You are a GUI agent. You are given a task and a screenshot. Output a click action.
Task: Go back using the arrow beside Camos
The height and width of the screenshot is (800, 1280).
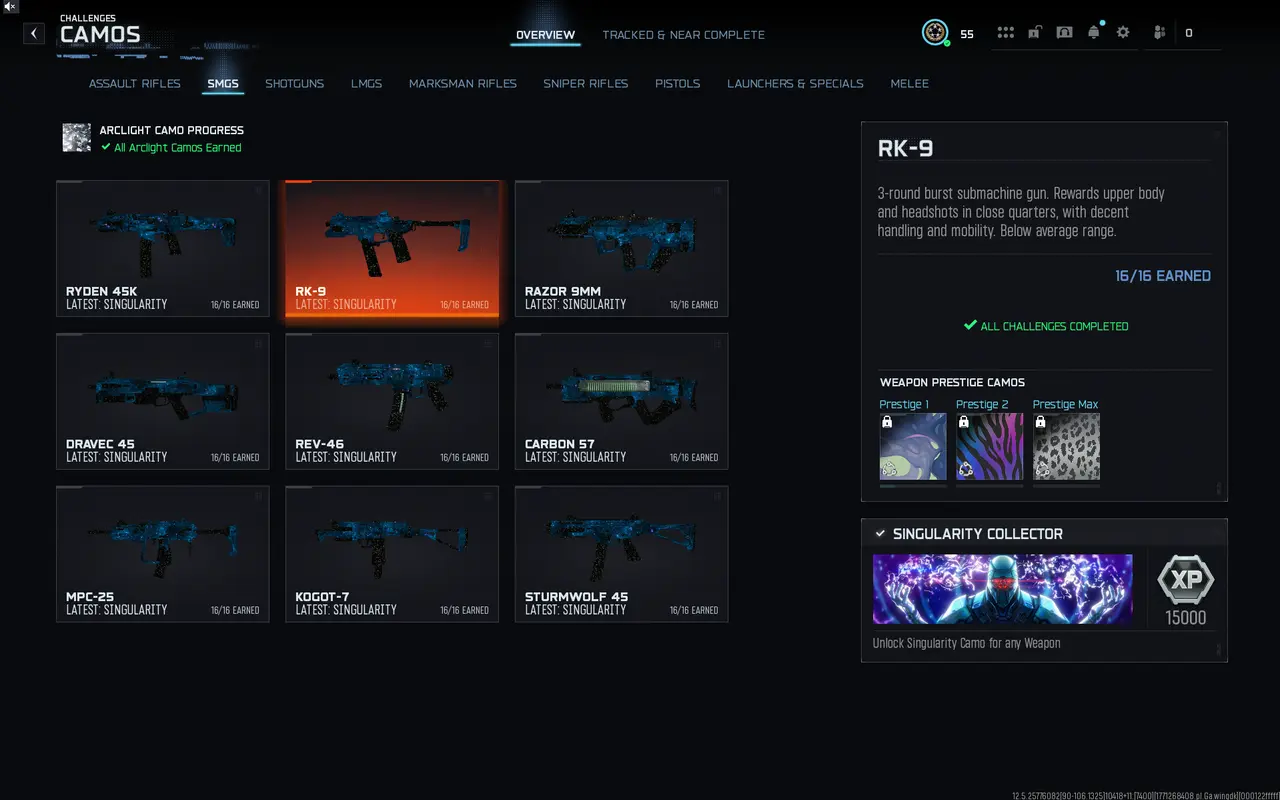point(34,34)
